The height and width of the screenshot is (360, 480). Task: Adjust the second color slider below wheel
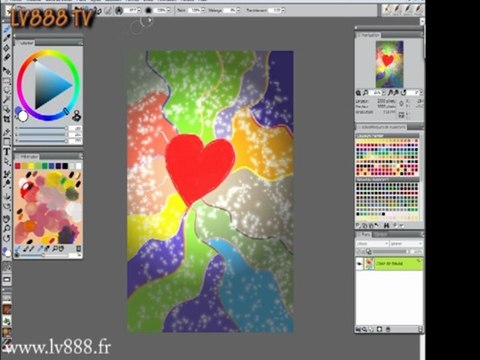click(42, 135)
